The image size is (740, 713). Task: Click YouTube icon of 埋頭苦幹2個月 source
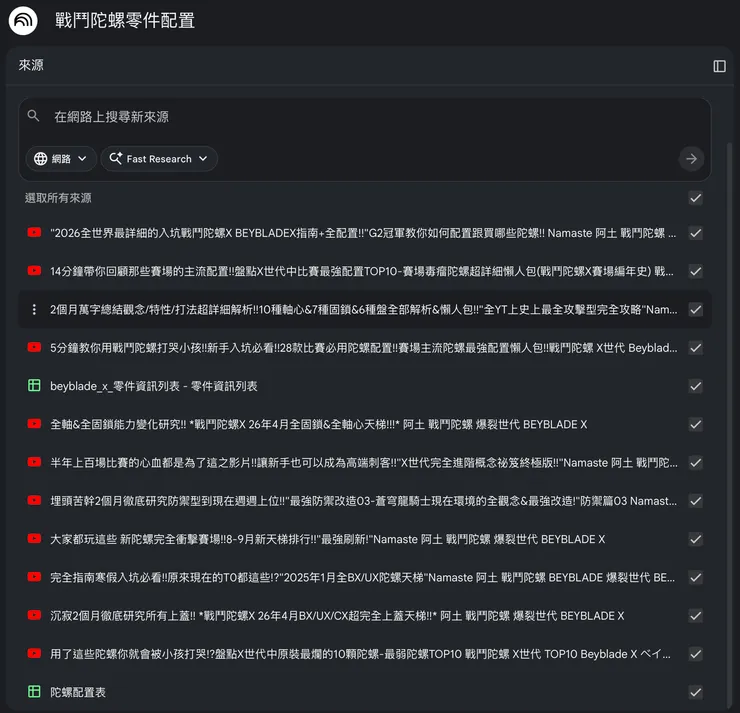(34, 500)
